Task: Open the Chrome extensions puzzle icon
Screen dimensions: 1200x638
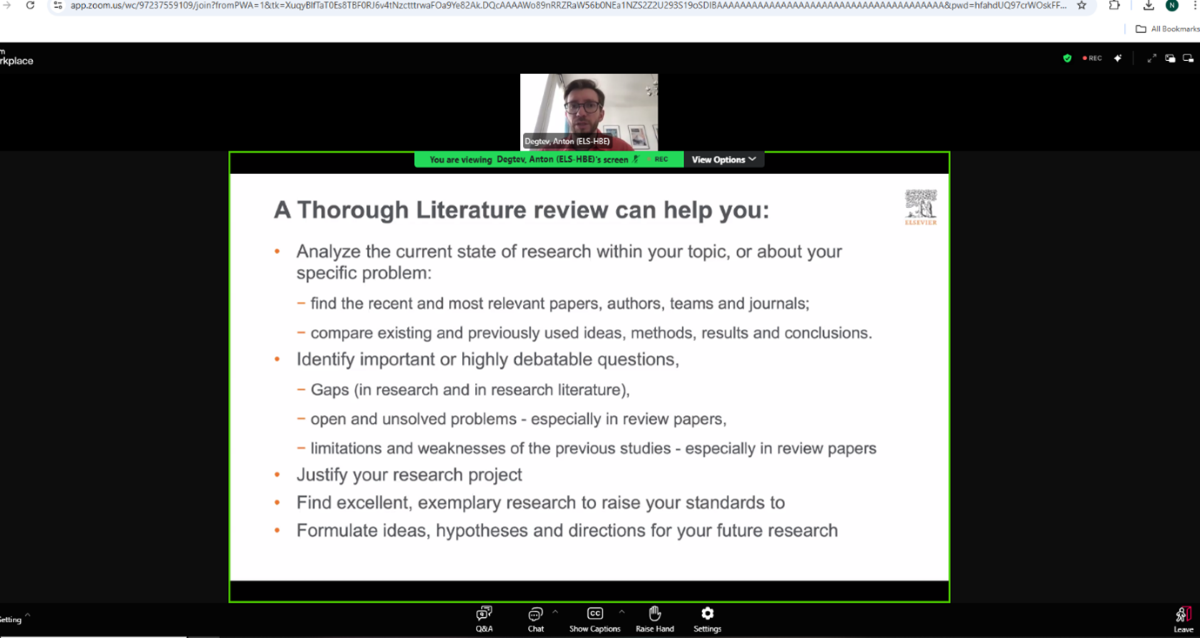Action: [1115, 5]
